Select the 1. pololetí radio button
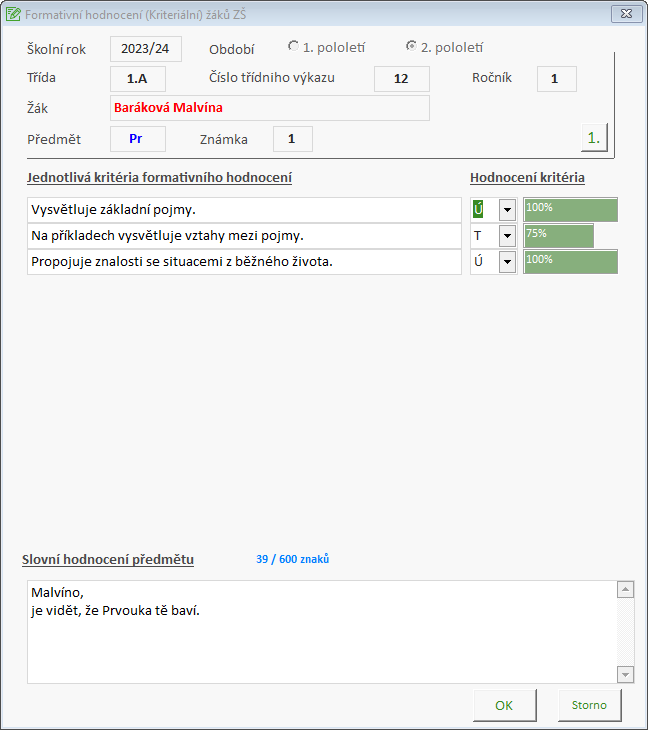The width and height of the screenshot is (648, 730). 293,46
